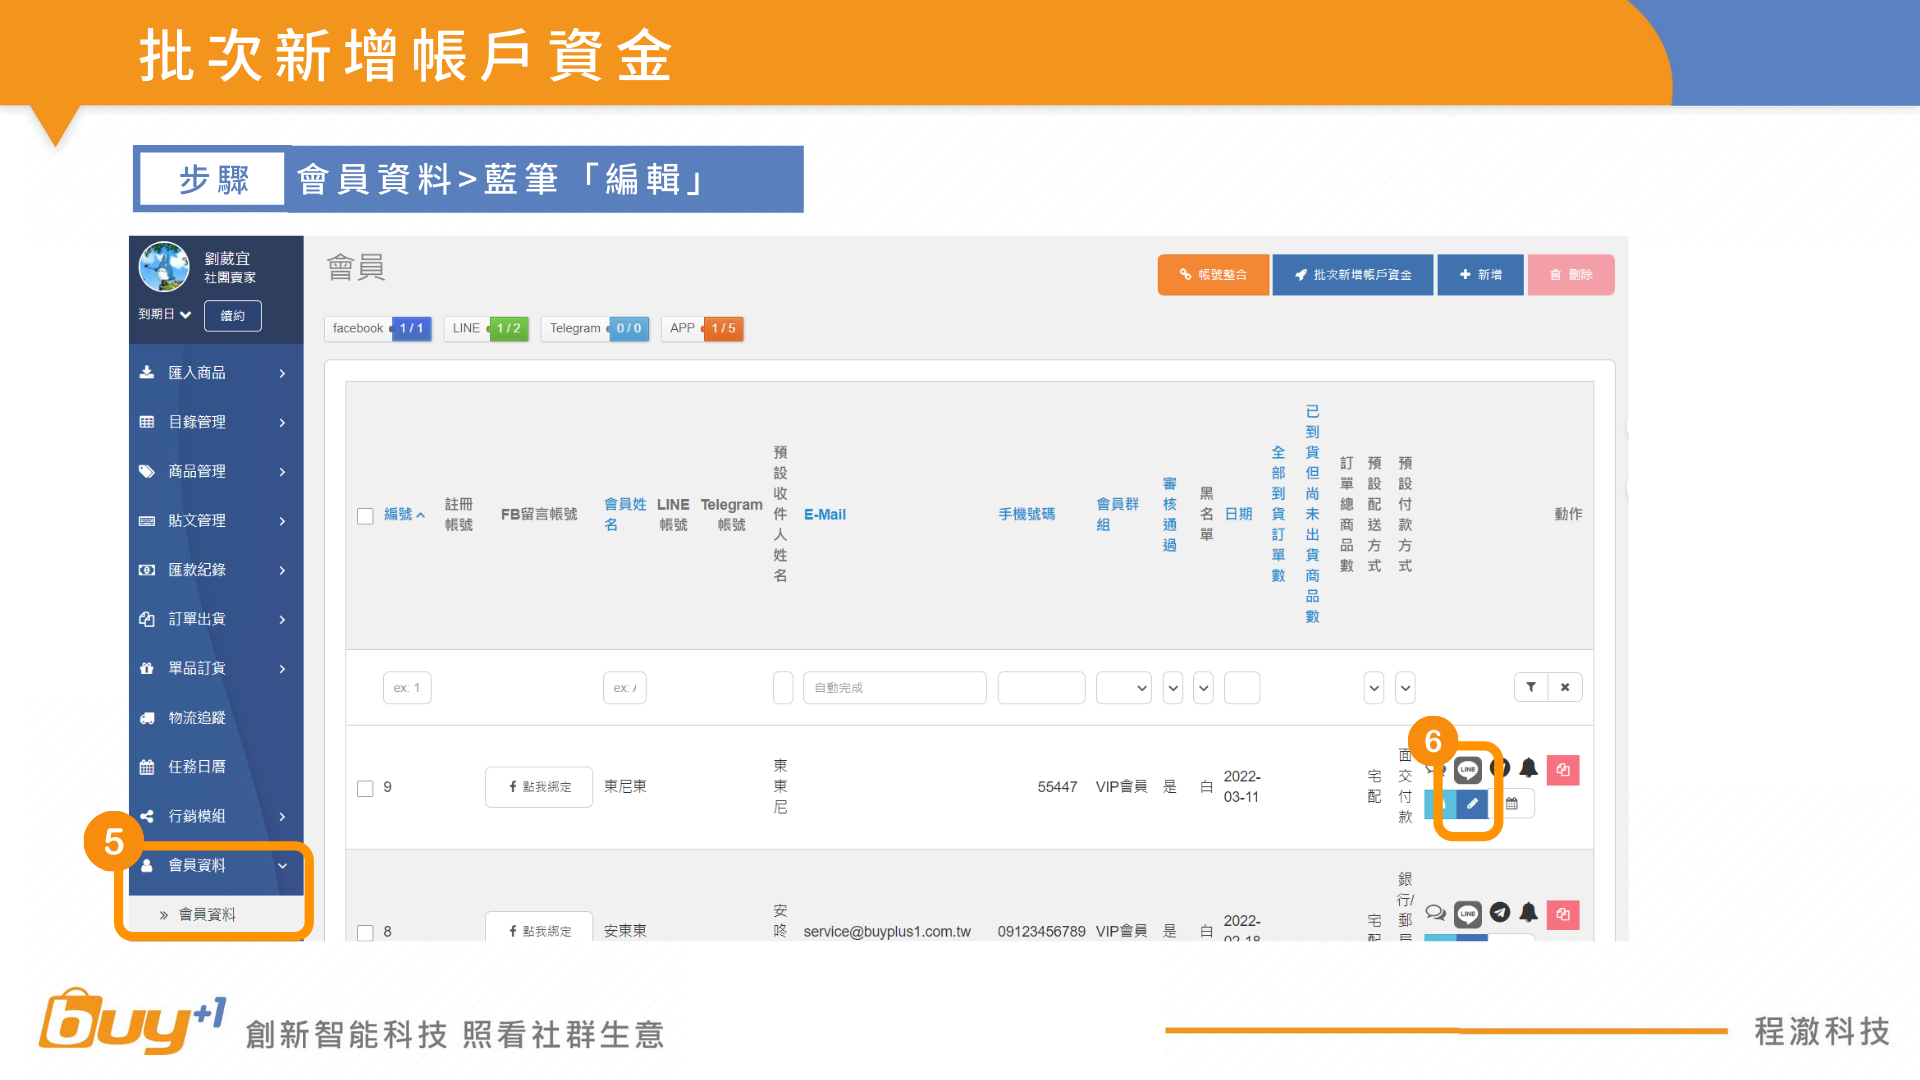Click the X clear filter icon

(x=1565, y=687)
